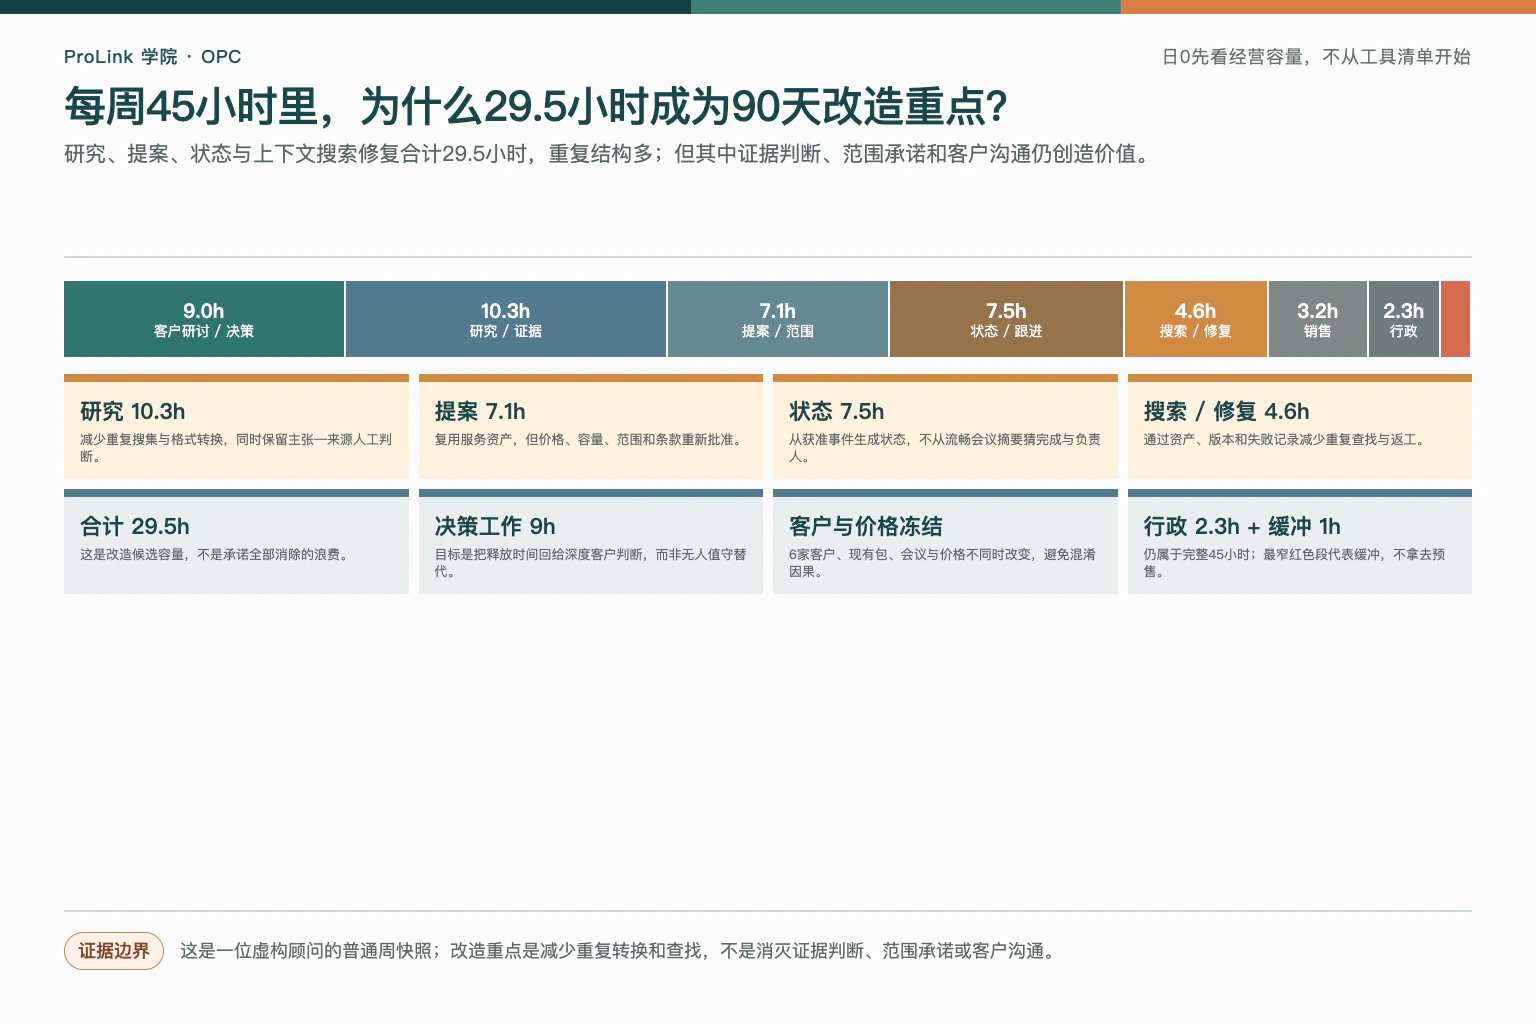Screen dimensions: 1536x1024
Task: Open the 提案 7.1h card title
Action: pyautogui.click(x=480, y=412)
